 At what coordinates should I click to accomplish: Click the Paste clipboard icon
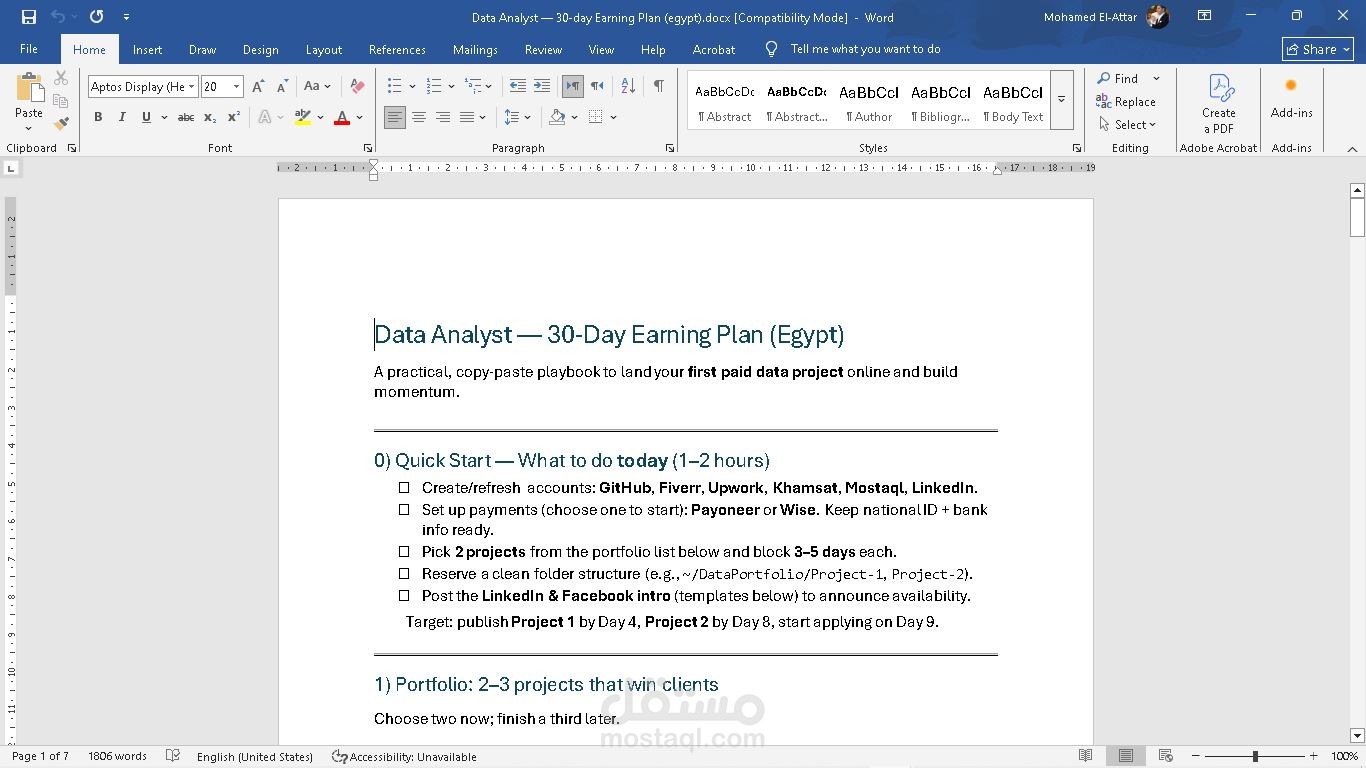click(x=29, y=87)
